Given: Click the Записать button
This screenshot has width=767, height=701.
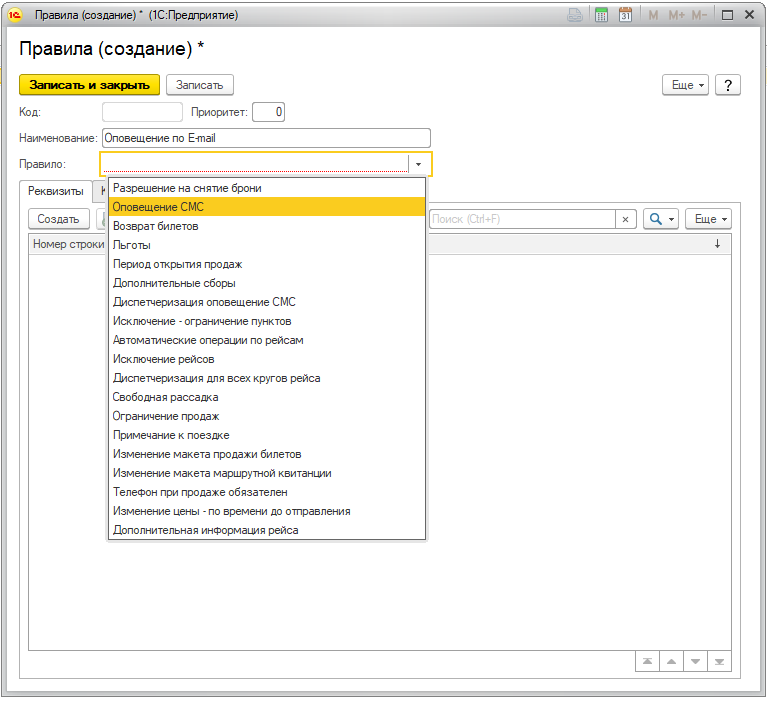Looking at the screenshot, I should point(200,85).
